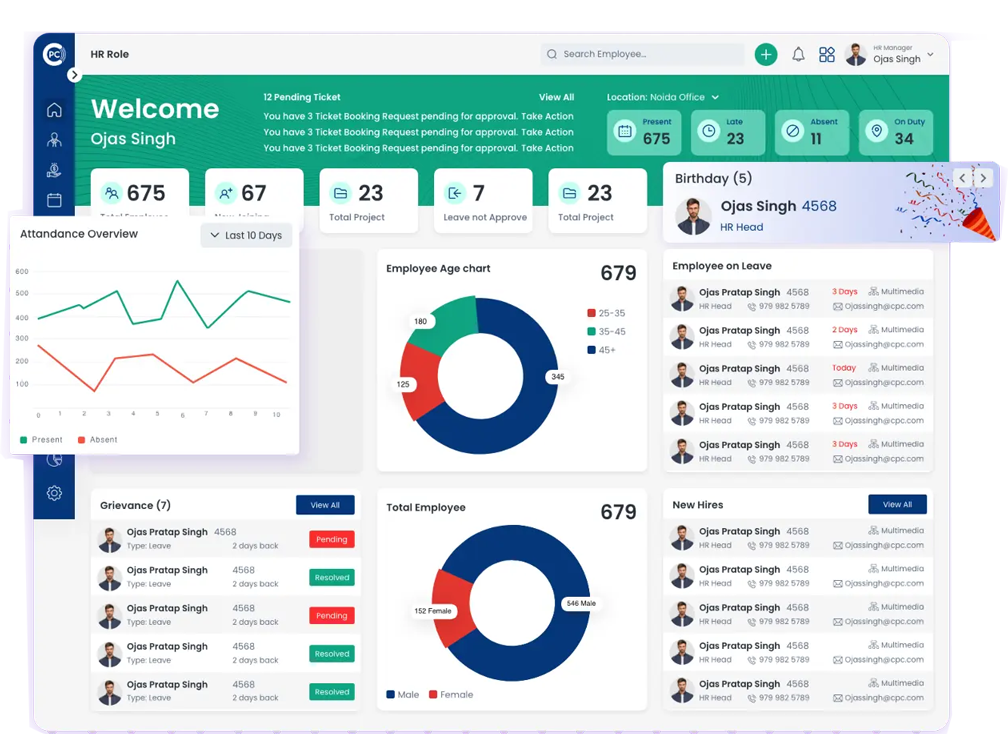Click the Late count card
The width and height of the screenshot is (1008, 734).
click(727, 132)
